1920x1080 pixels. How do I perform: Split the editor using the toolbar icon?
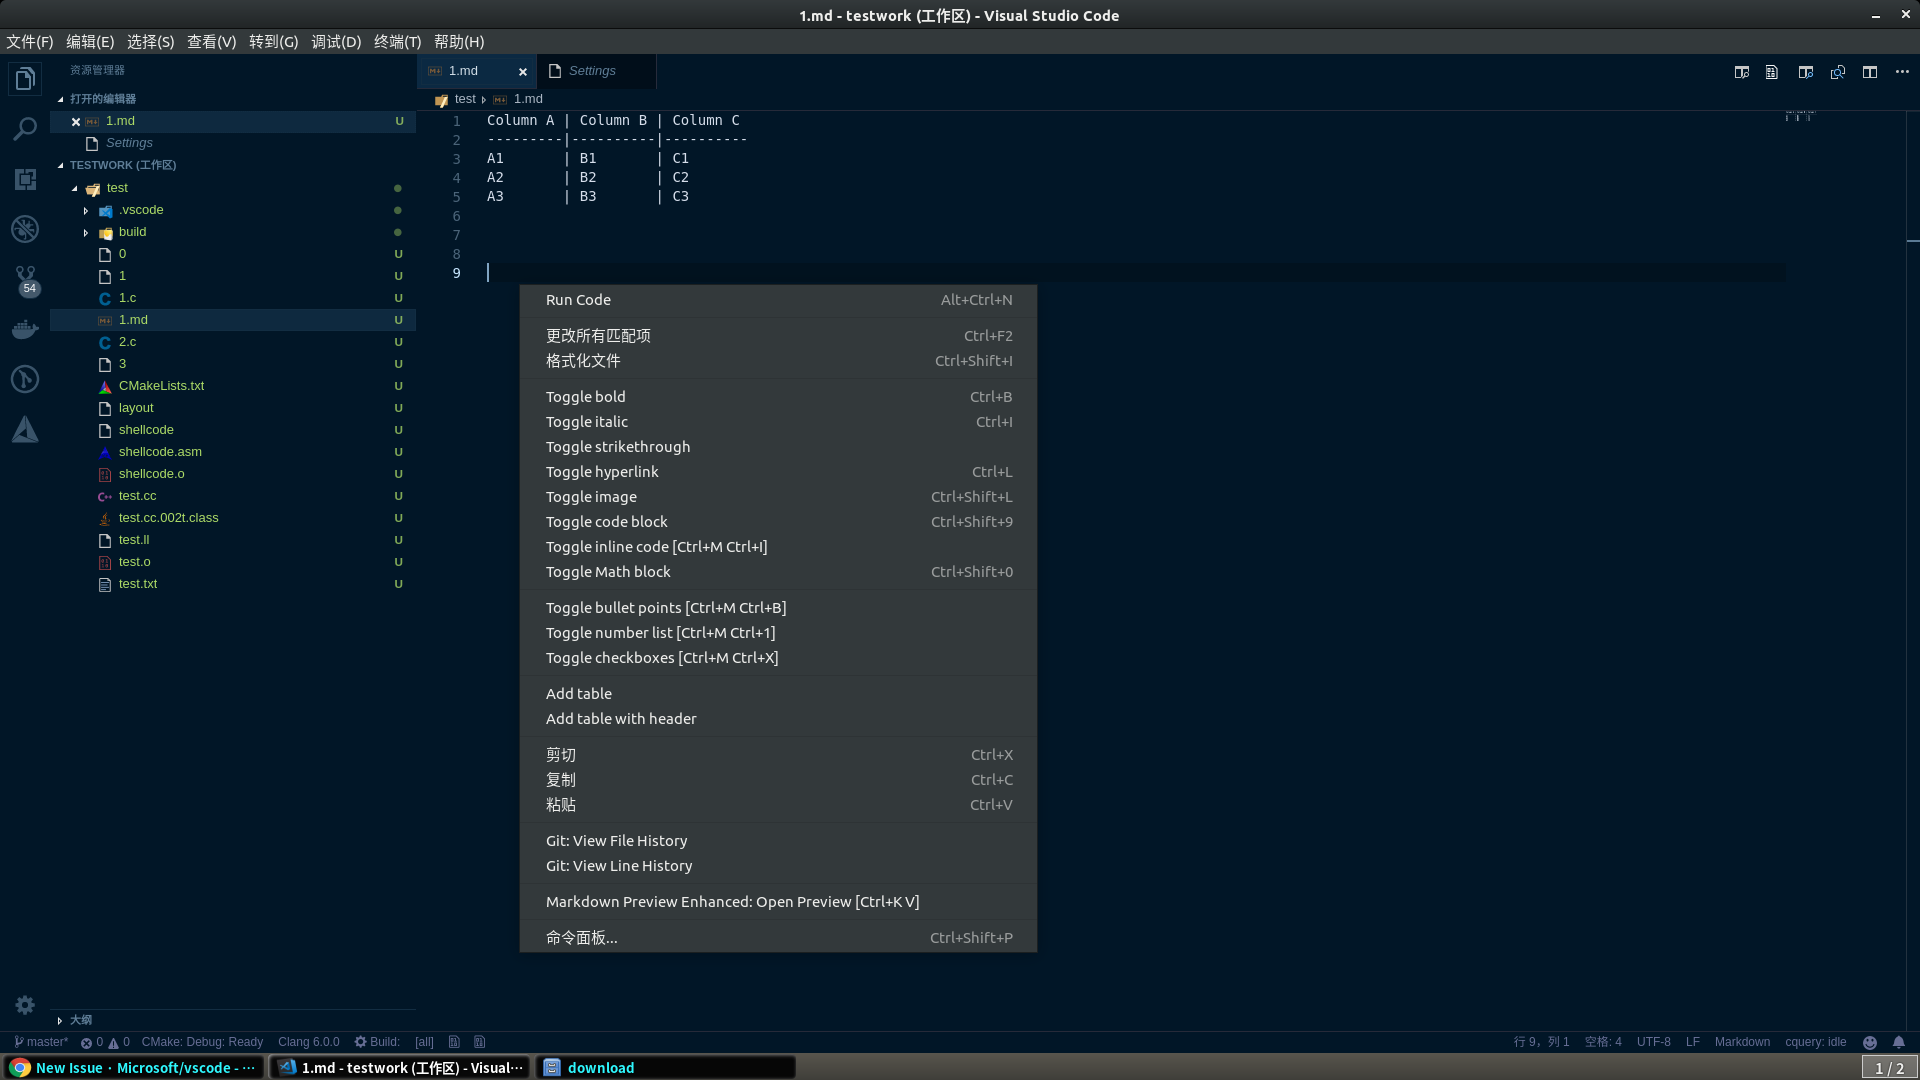[x=1870, y=72]
